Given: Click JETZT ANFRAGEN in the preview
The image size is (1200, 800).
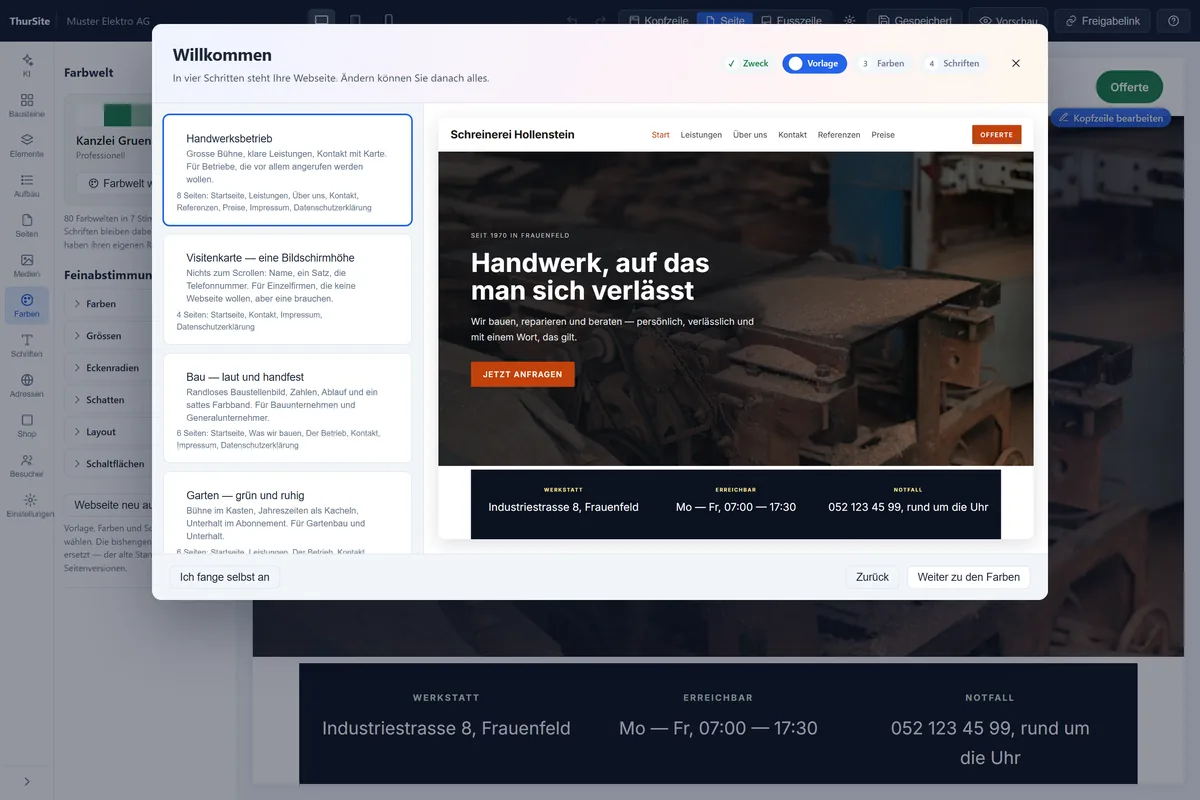Looking at the screenshot, I should pos(522,374).
